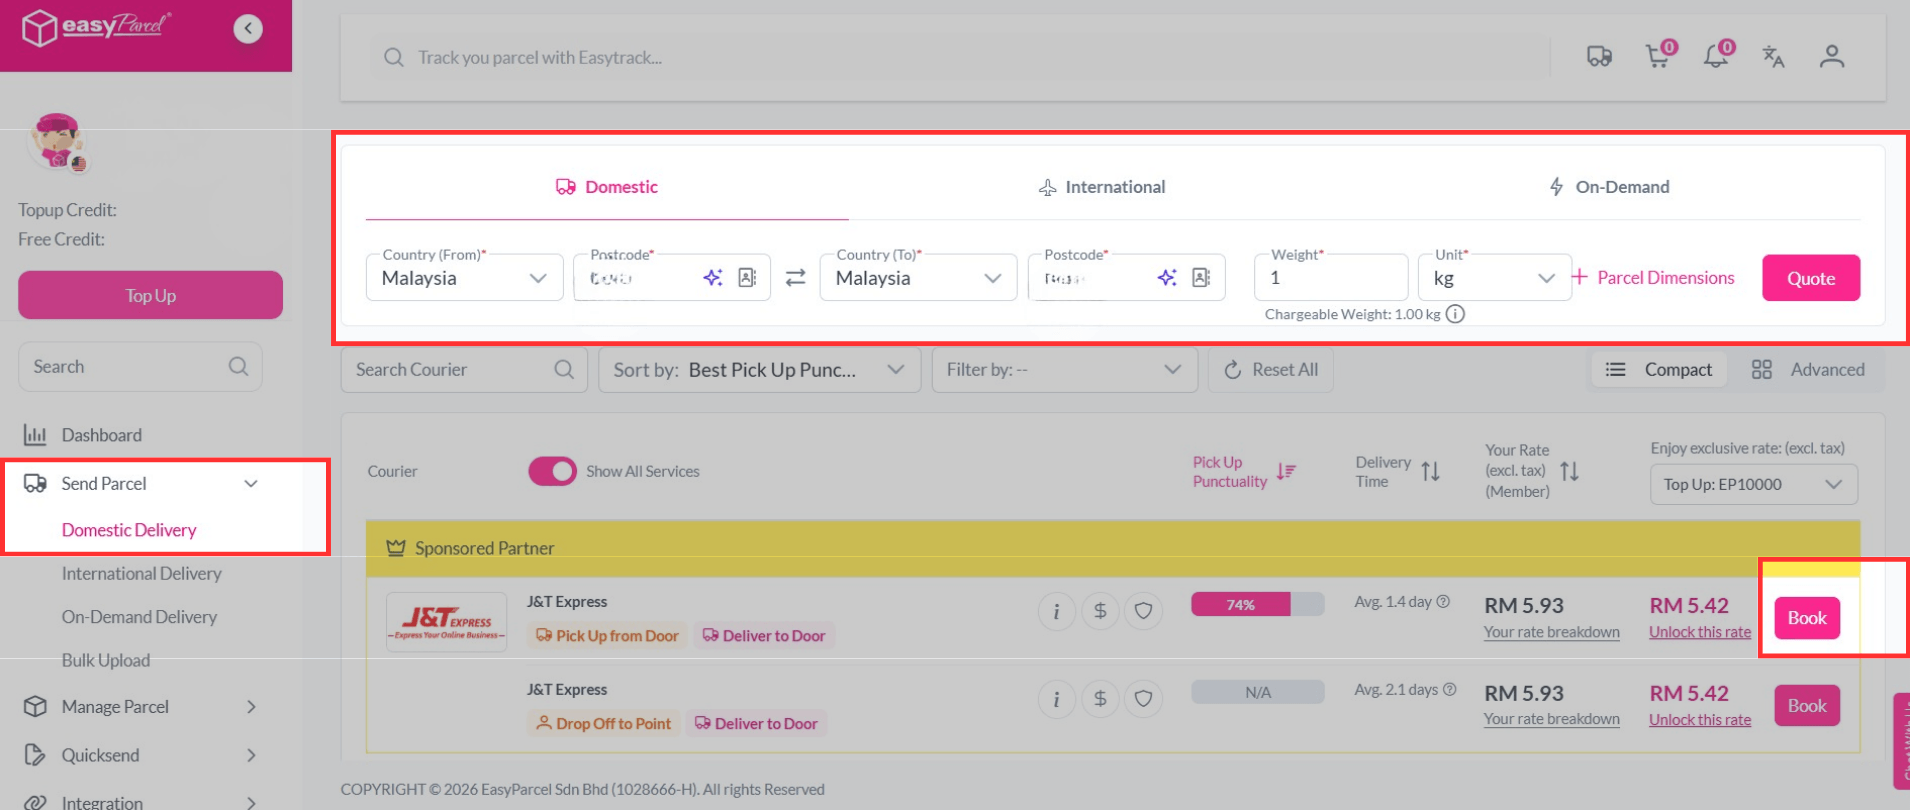Switch to the On-Demand tab
Image resolution: width=1910 pixels, height=810 pixels.
pyautogui.click(x=1609, y=187)
